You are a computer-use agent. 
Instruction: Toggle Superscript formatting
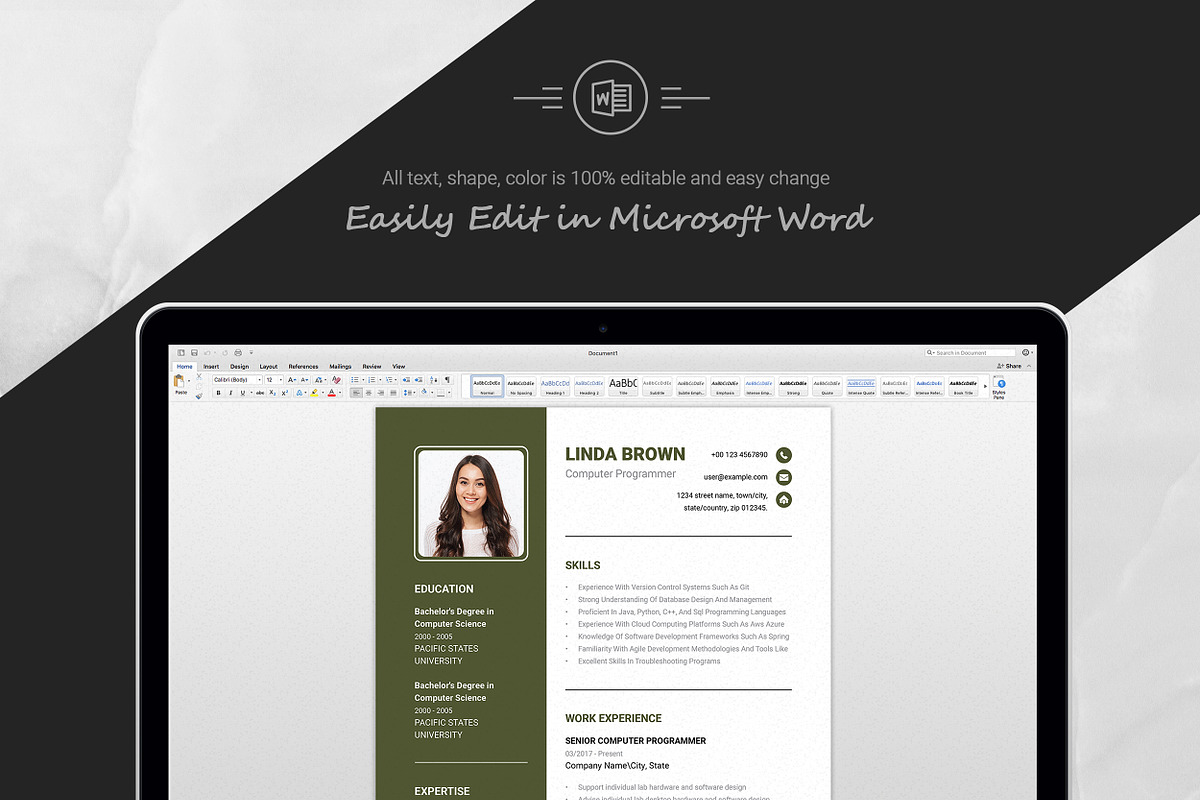pyautogui.click(x=284, y=393)
